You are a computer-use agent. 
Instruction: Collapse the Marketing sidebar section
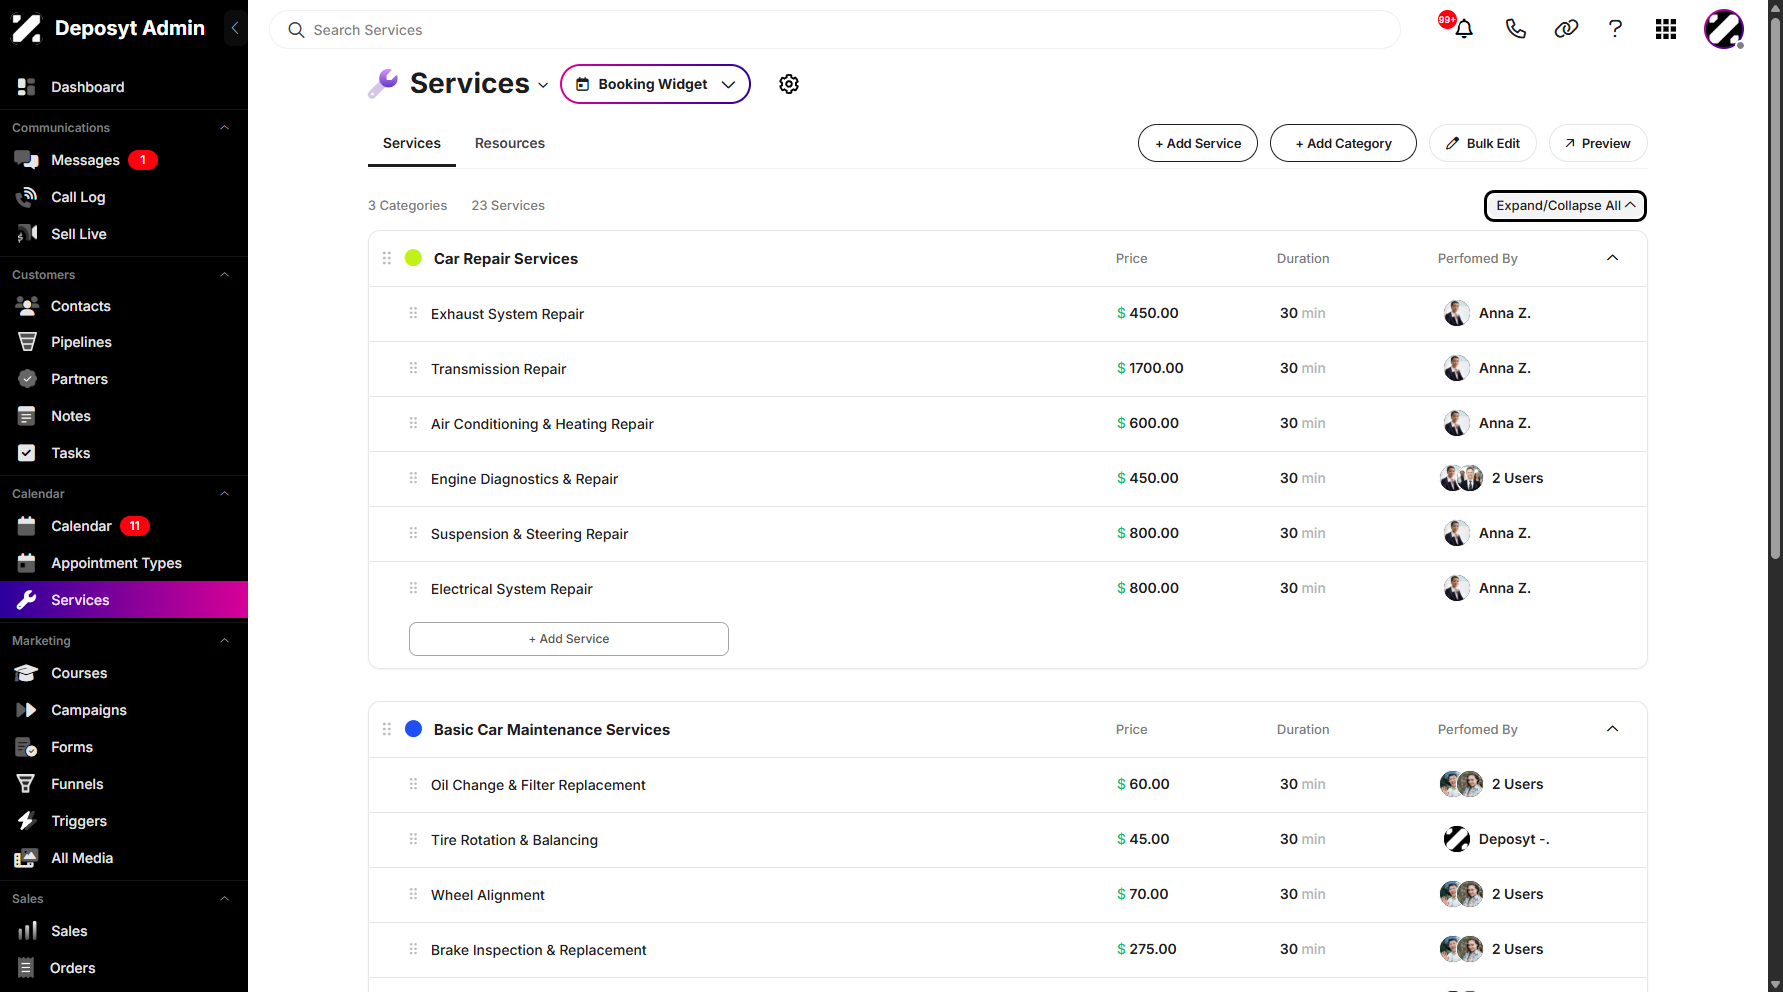[x=225, y=641]
